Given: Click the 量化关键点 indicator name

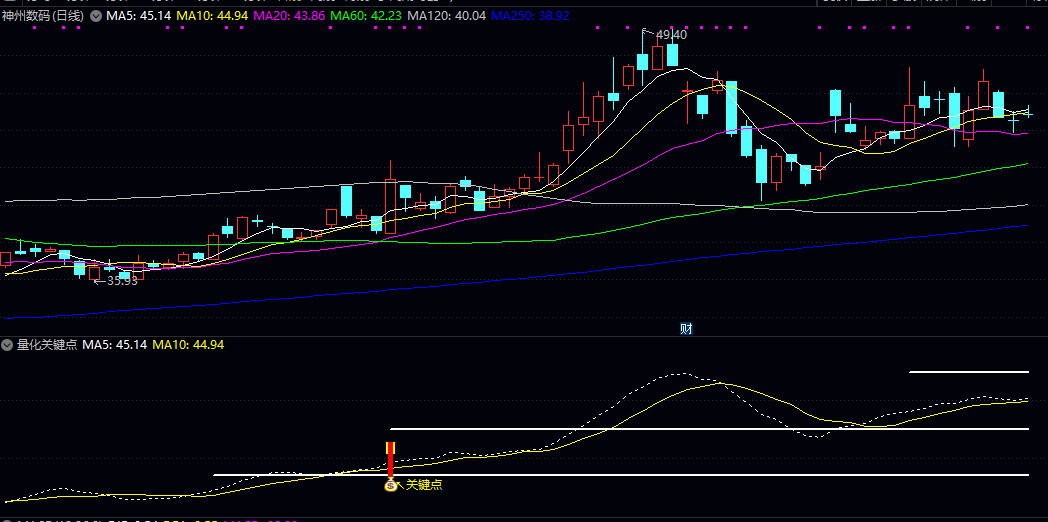Looking at the screenshot, I should (47, 345).
